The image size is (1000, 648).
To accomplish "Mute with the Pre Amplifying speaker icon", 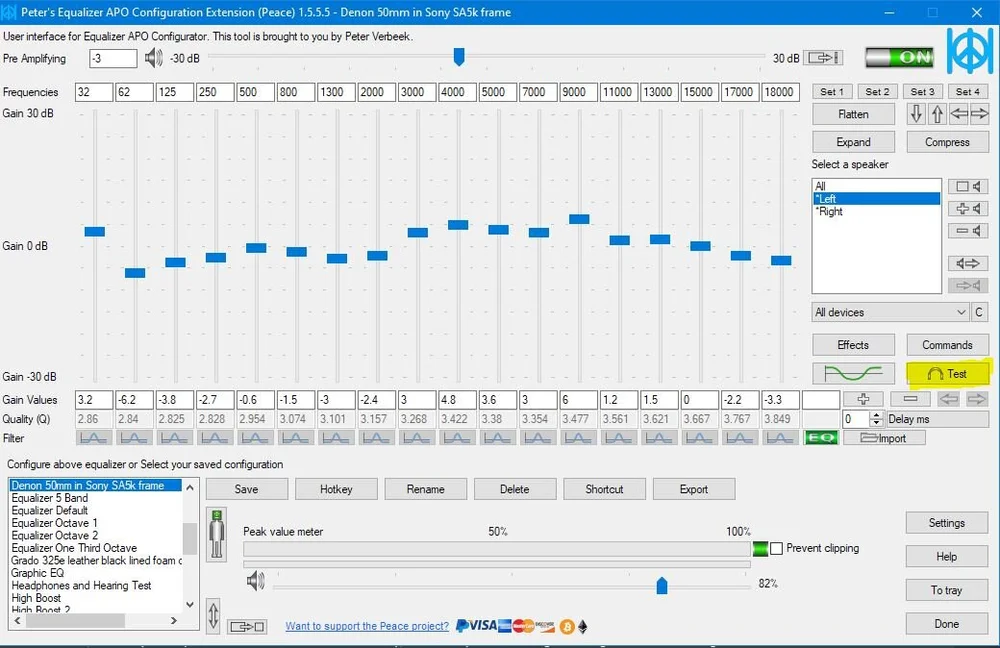I will point(153,58).
